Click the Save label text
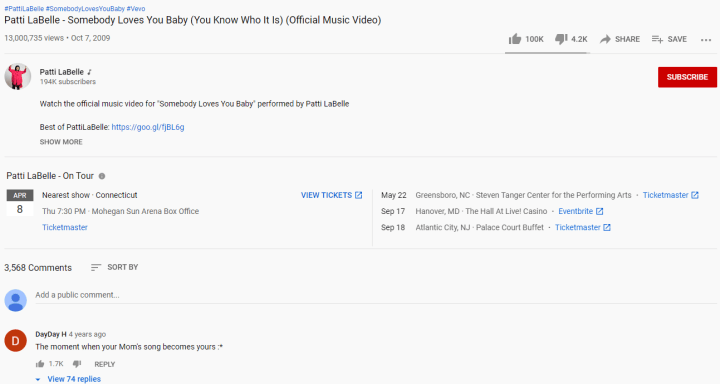 (x=677, y=40)
